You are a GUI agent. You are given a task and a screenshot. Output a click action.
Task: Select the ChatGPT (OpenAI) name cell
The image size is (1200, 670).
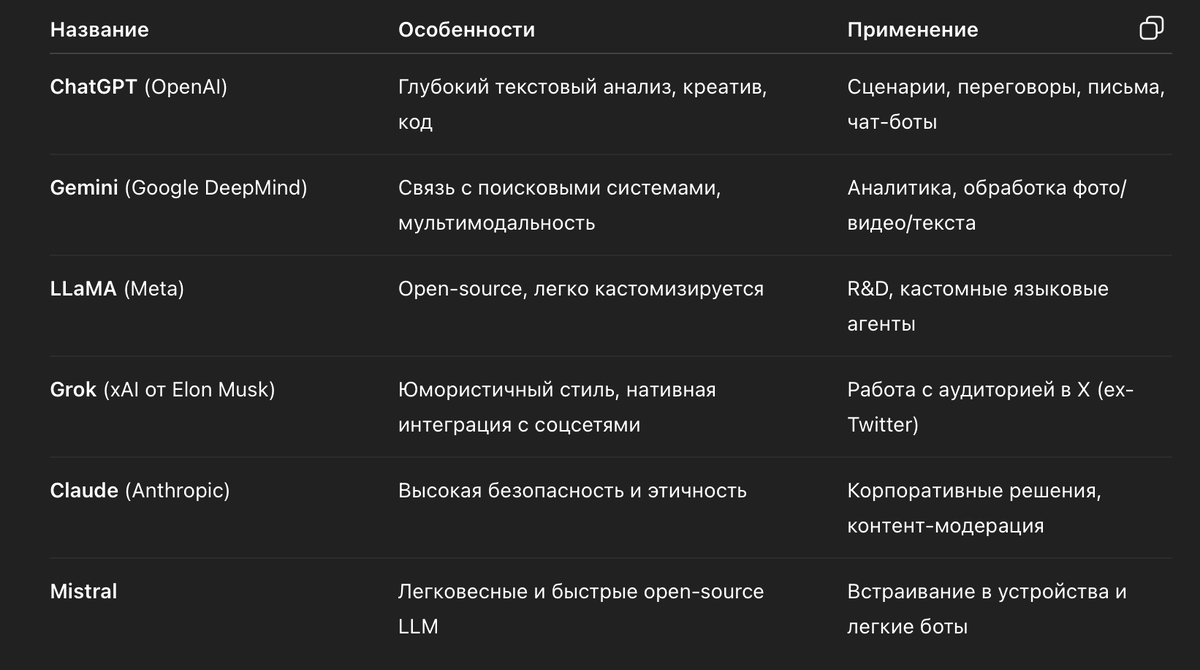click(139, 87)
